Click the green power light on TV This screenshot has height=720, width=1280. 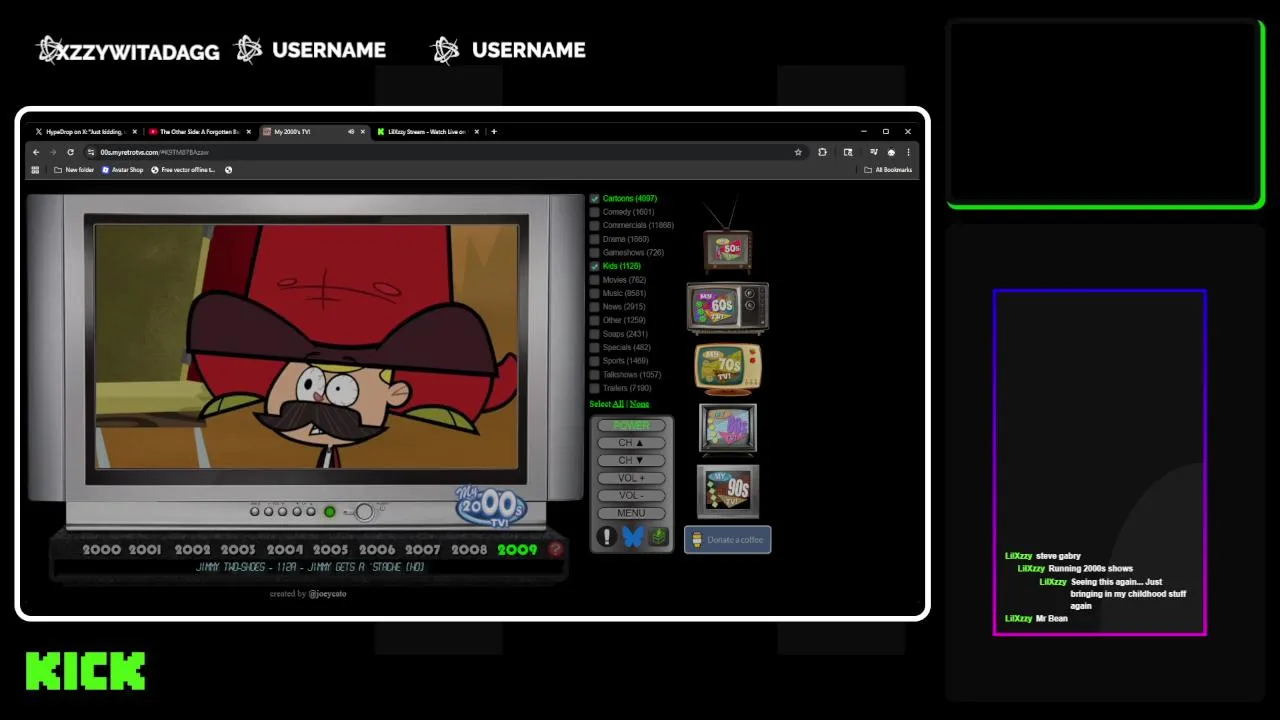click(x=329, y=512)
